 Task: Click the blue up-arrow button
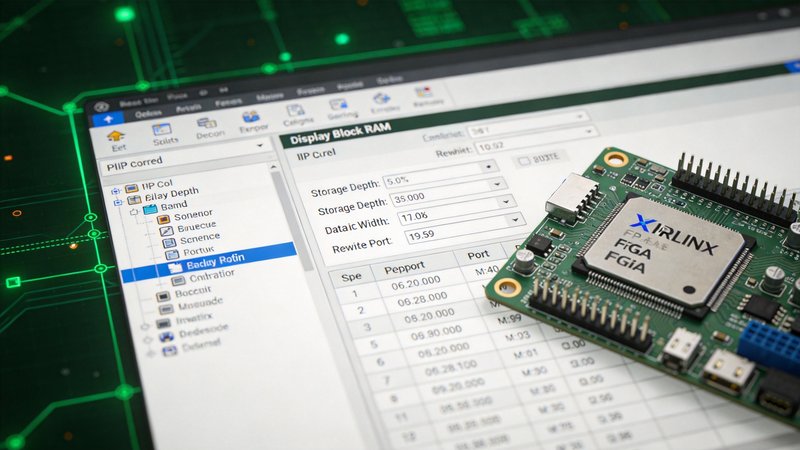click(x=109, y=120)
